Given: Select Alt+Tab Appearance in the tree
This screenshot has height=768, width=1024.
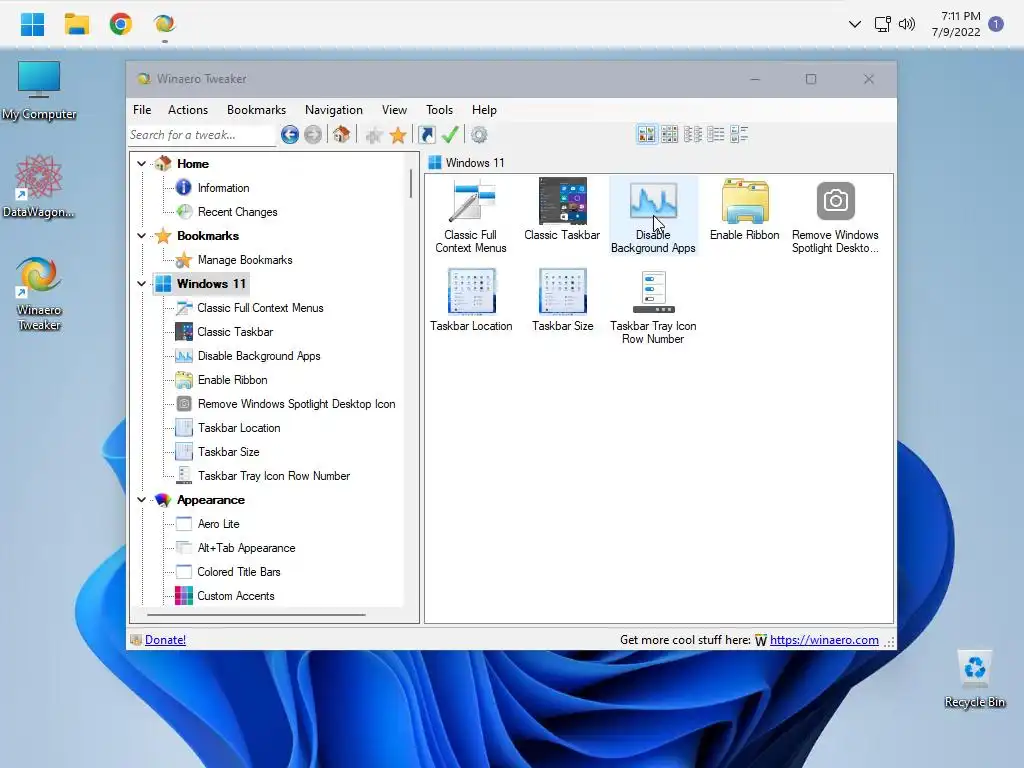Looking at the screenshot, I should coord(246,549).
